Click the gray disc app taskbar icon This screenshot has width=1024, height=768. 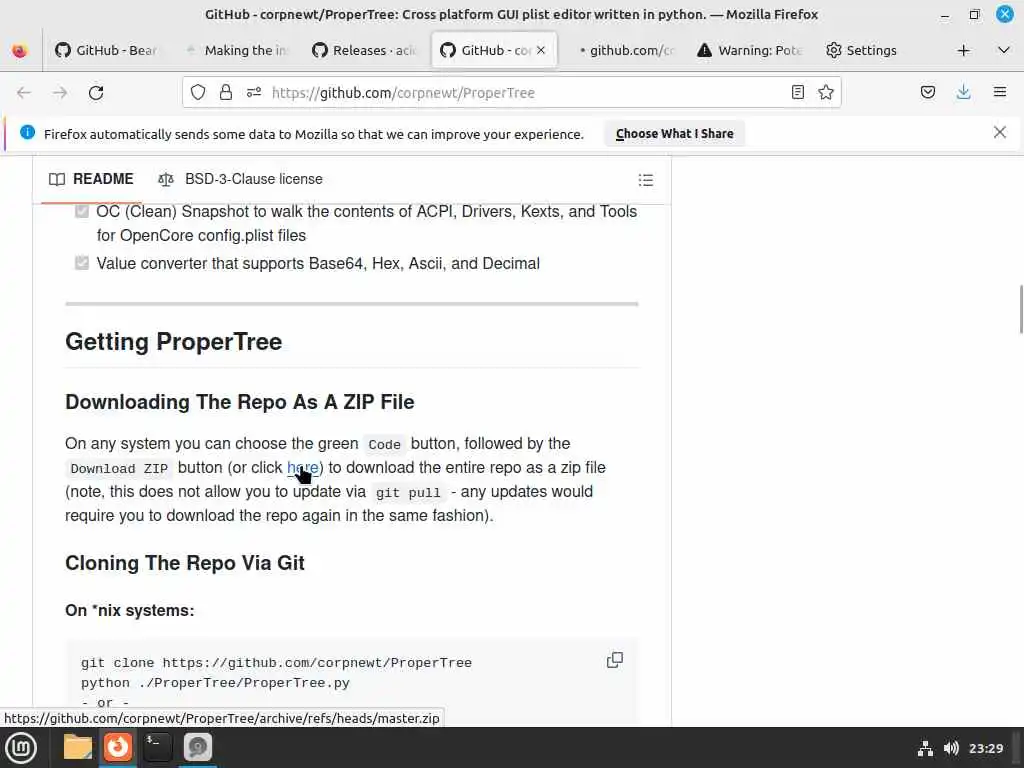198,747
